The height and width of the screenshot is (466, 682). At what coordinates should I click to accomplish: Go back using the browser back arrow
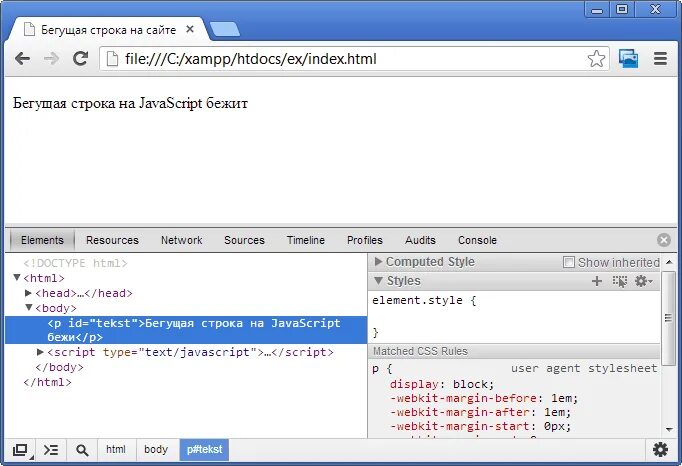(23, 58)
